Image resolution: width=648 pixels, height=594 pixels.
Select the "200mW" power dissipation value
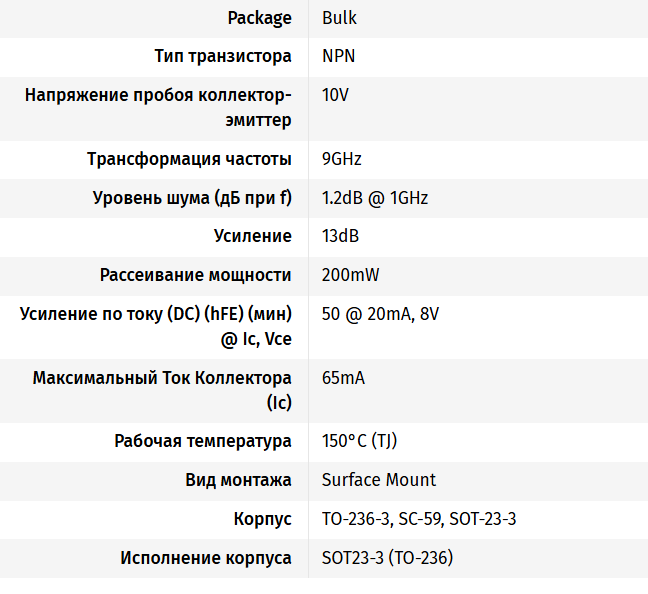(350, 275)
